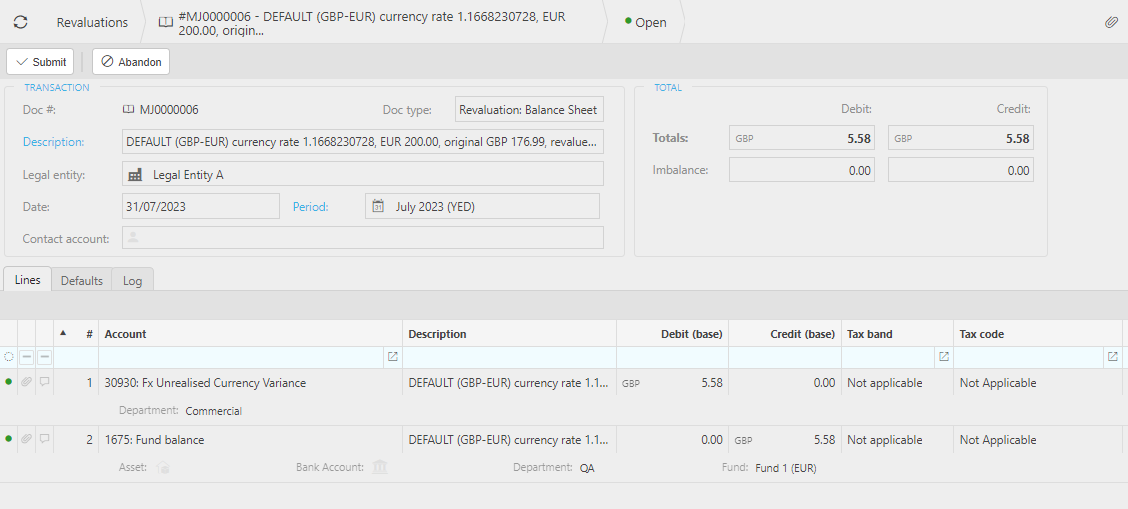
Task: Click the Open status in breadcrumb
Action: click(x=645, y=22)
